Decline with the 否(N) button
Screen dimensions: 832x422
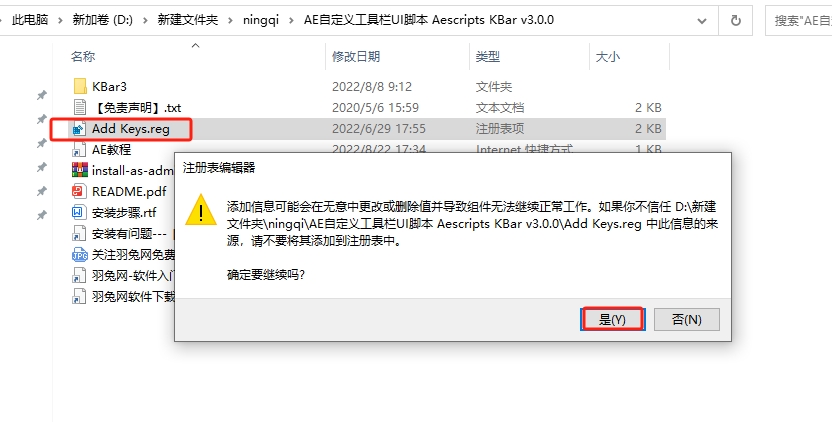point(686,319)
